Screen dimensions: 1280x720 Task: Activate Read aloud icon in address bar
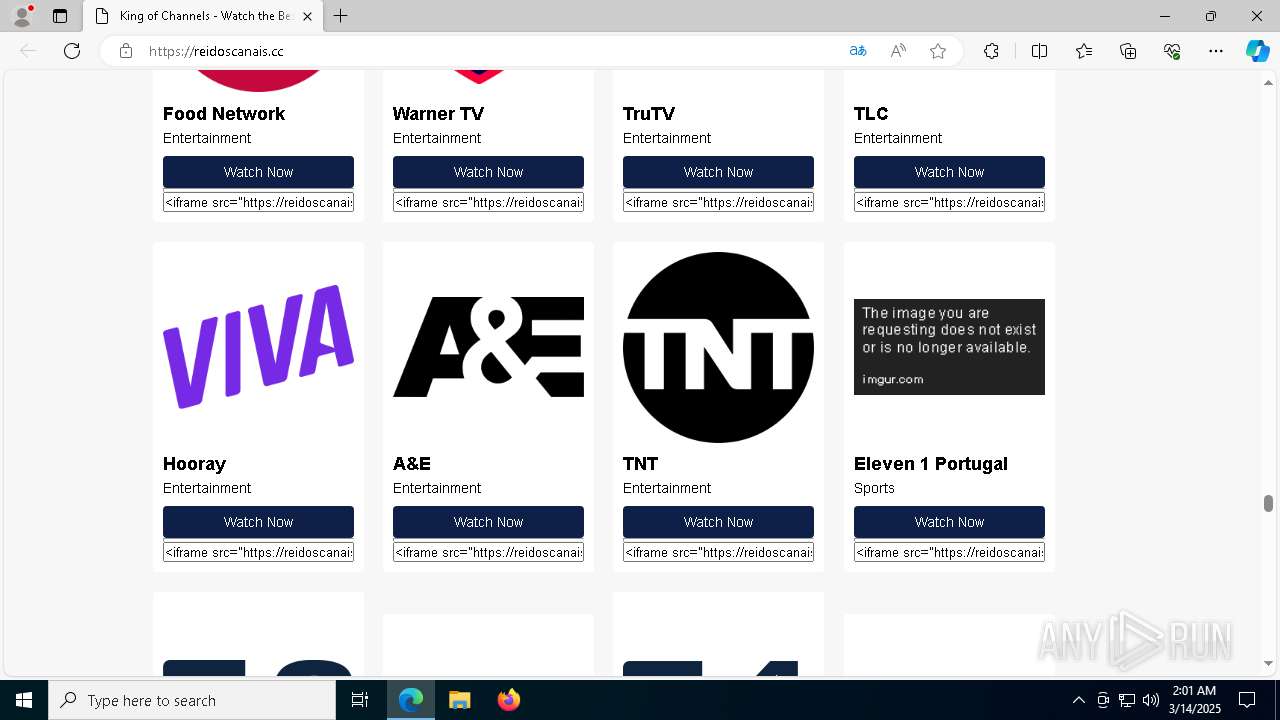tap(898, 51)
